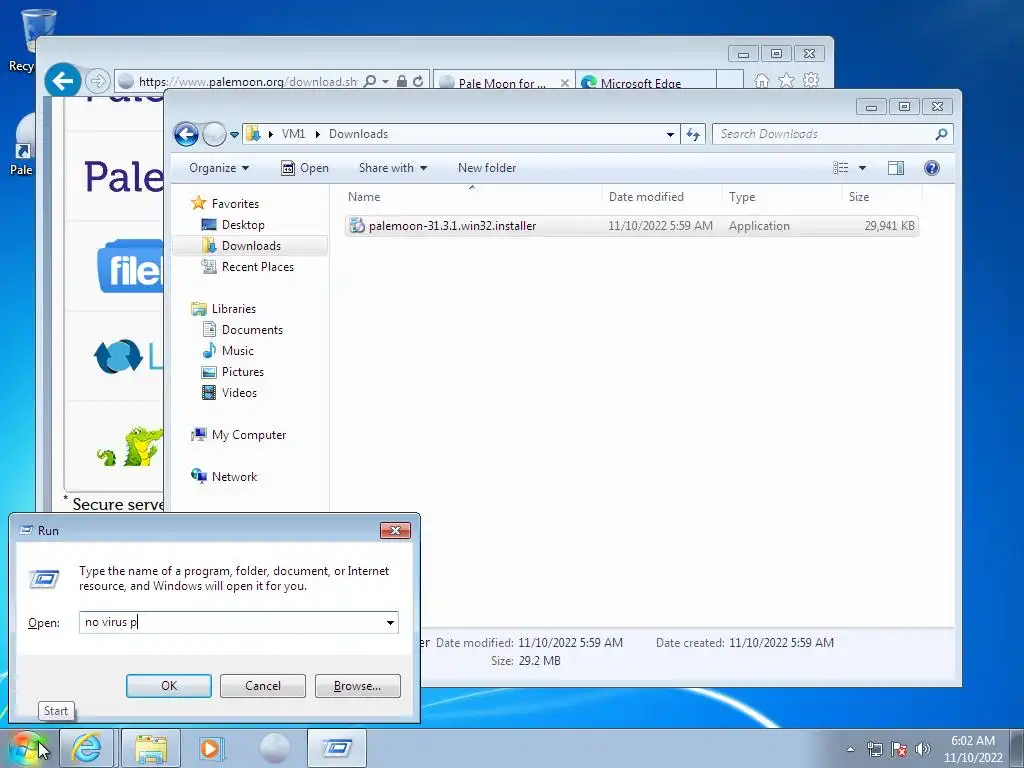
Task: Open Recent Places in the sidebar
Action: 257,266
